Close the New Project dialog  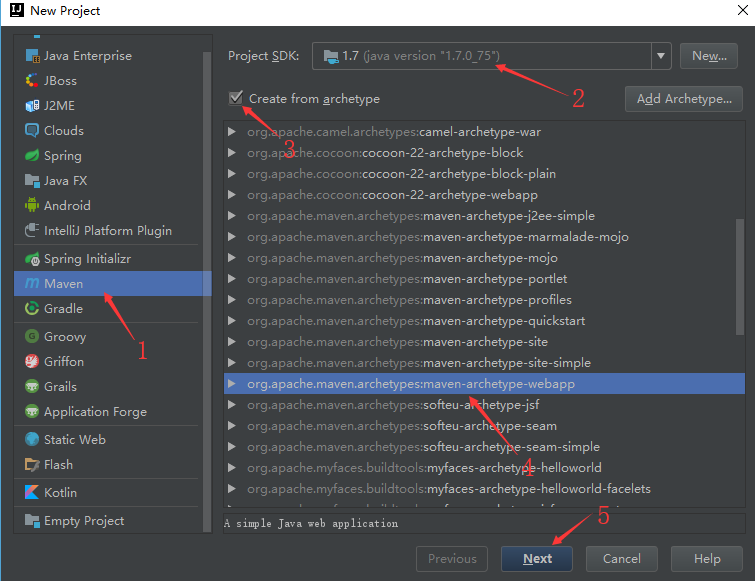coord(742,10)
